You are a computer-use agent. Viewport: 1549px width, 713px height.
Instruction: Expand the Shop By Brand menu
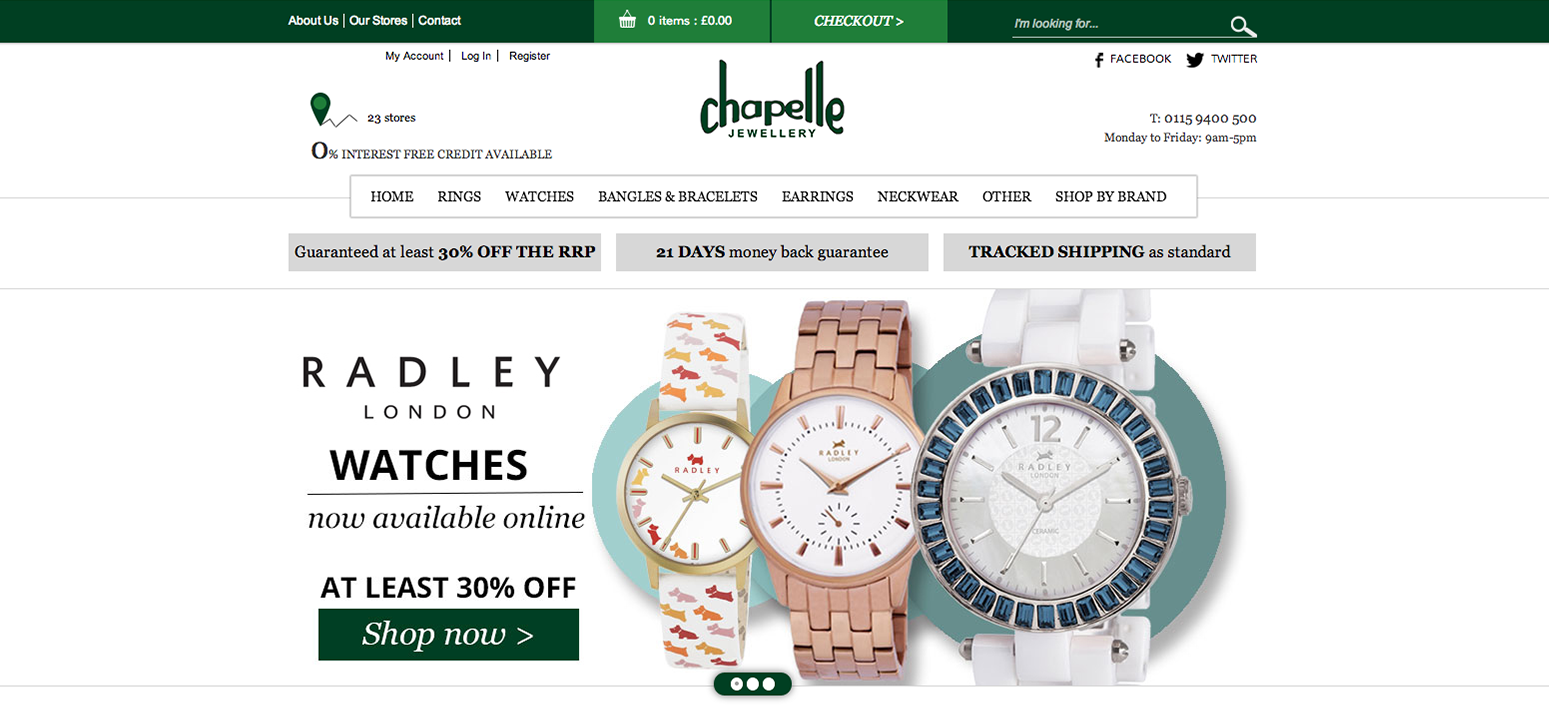click(1111, 197)
